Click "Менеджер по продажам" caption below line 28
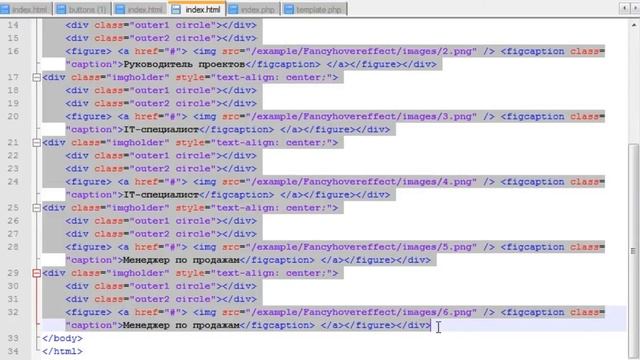The width and height of the screenshot is (640, 360). 181,260
